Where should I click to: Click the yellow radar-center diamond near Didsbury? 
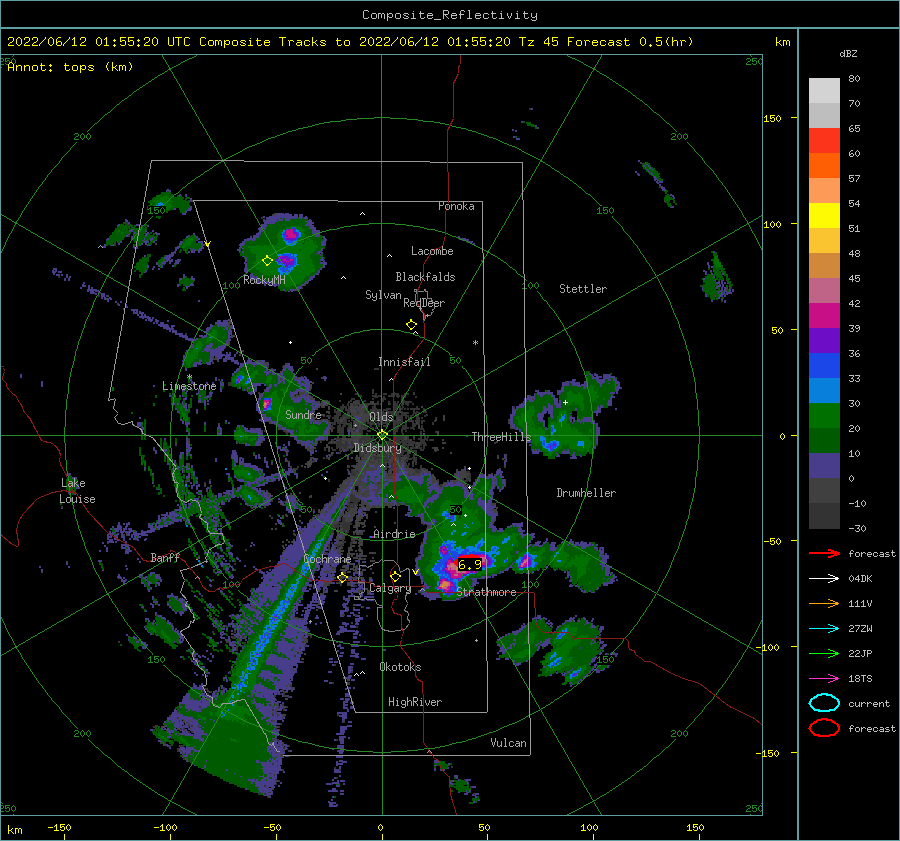pos(382,435)
